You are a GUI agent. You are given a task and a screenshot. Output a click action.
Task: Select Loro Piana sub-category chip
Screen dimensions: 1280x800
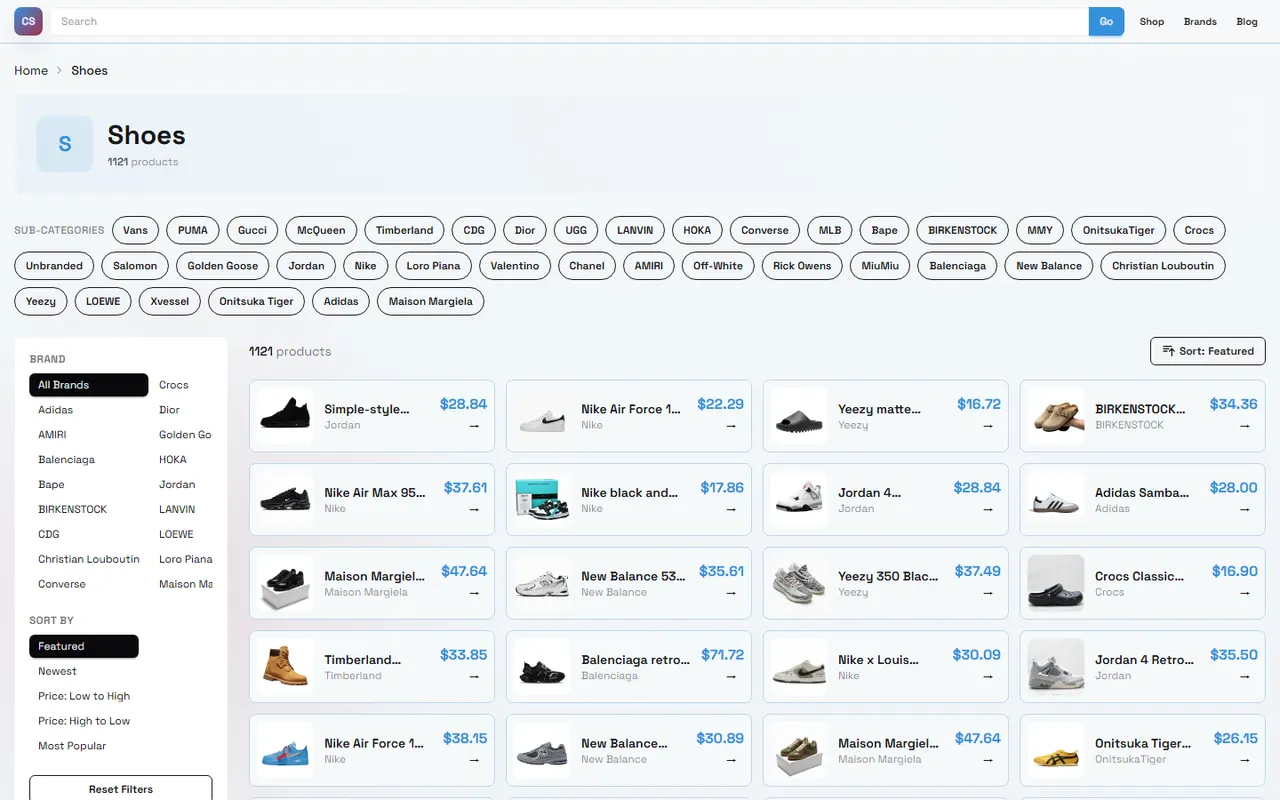[x=433, y=266]
